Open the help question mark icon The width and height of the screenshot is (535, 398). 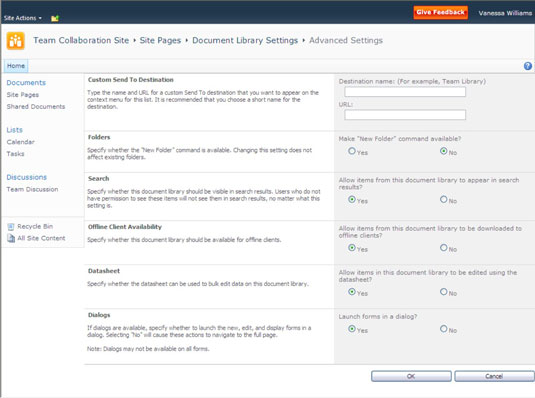click(x=527, y=66)
